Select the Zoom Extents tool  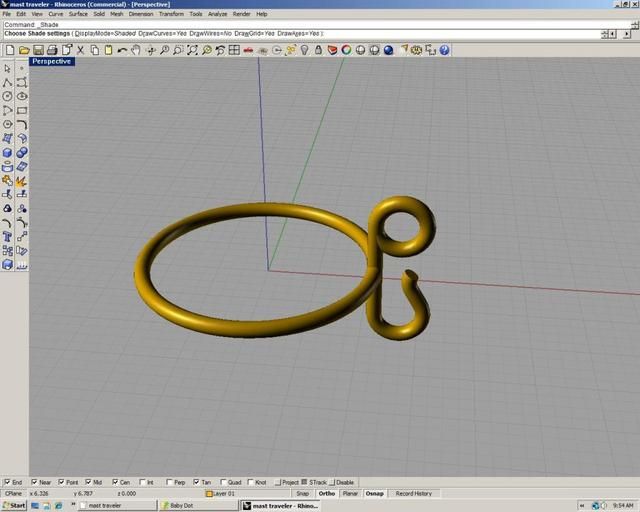point(192,50)
